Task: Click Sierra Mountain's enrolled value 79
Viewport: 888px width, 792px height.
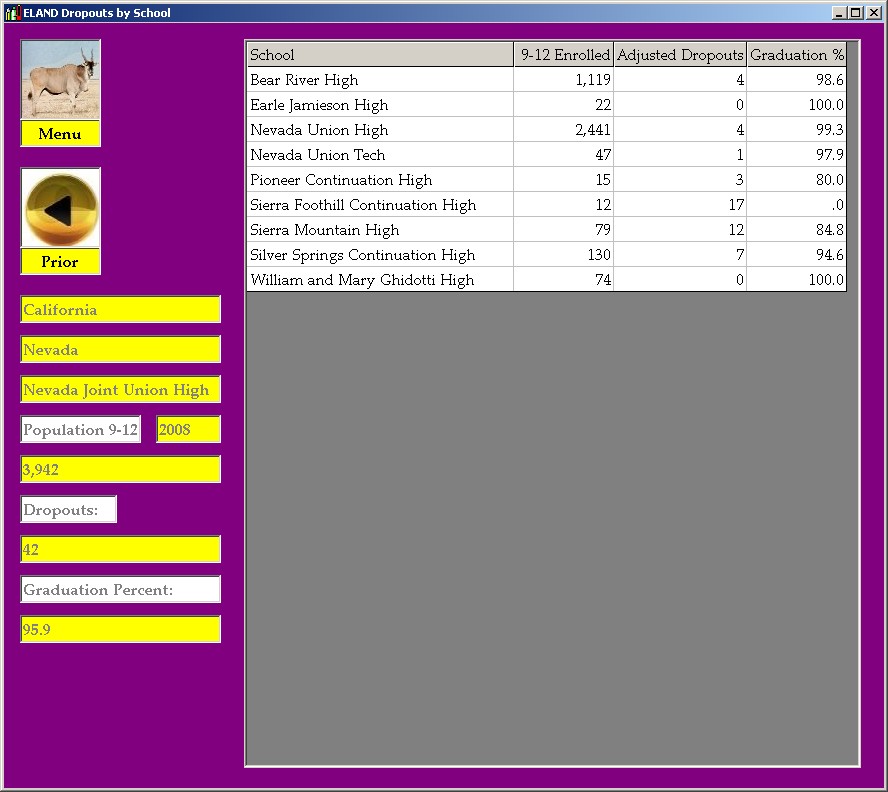Action: [603, 229]
